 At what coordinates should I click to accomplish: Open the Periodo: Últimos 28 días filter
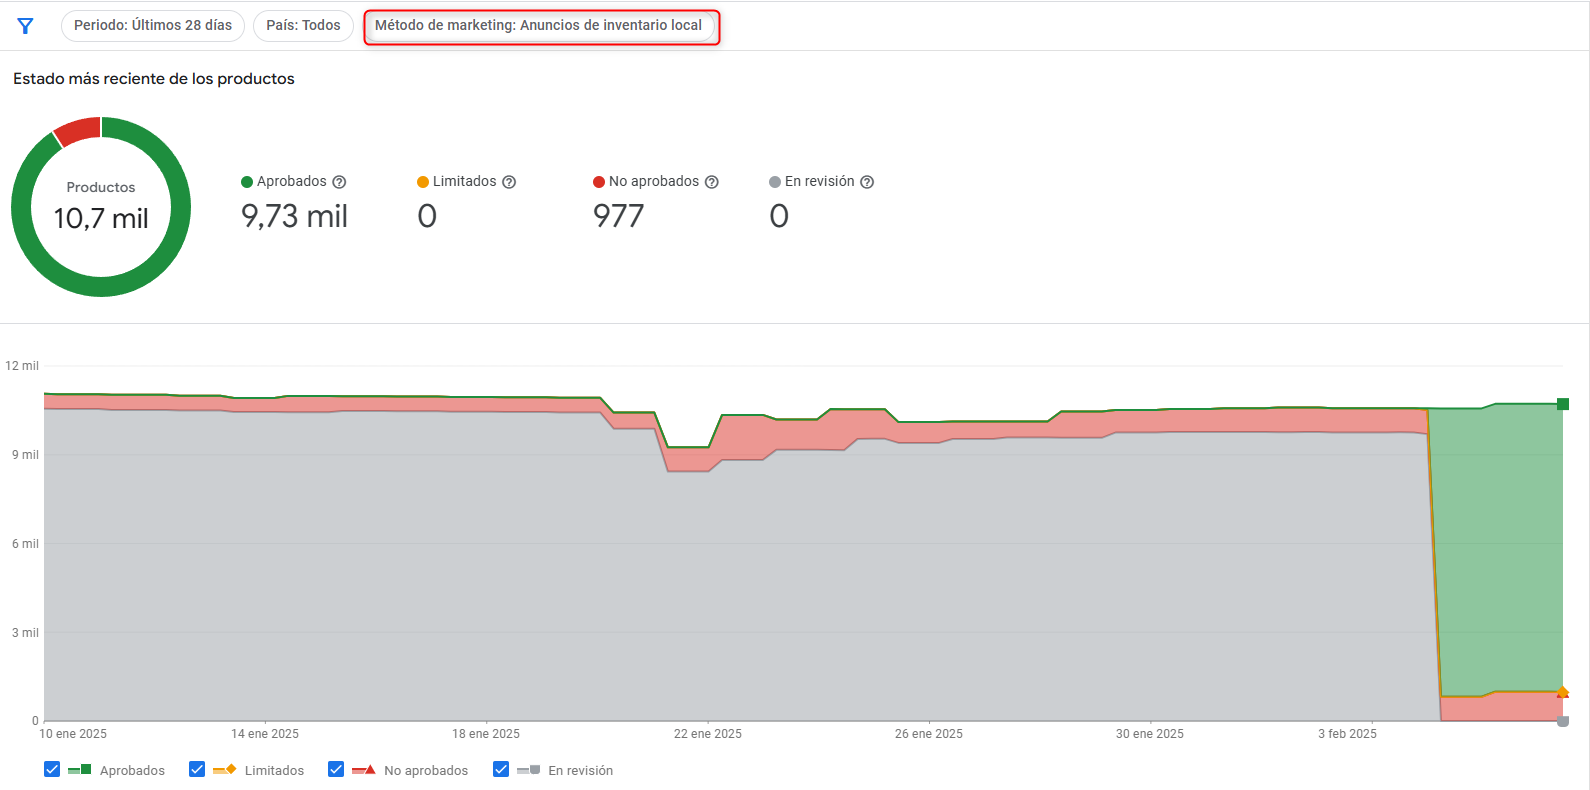point(153,26)
